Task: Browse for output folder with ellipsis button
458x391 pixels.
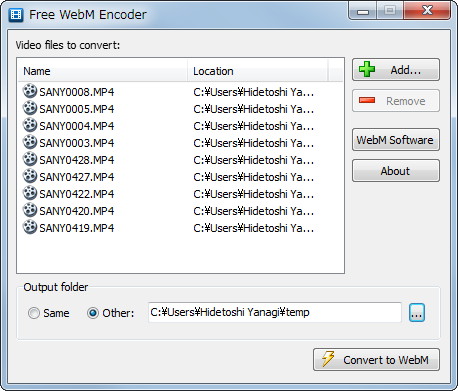Action: click(417, 313)
